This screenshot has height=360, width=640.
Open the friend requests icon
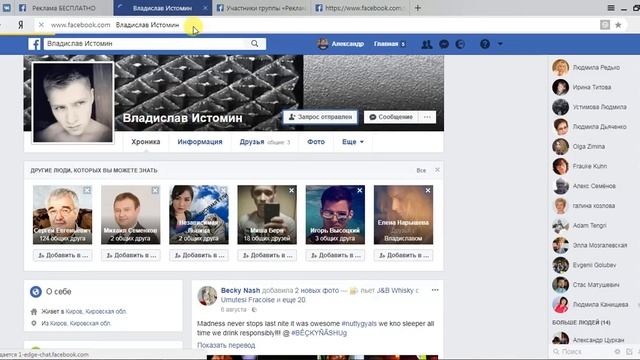pos(427,44)
